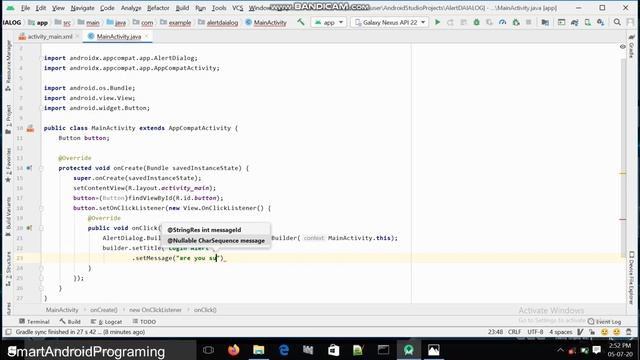This screenshot has width=640, height=360.
Task: Click the new OnClickListener breadcrumb
Action: coord(155,310)
